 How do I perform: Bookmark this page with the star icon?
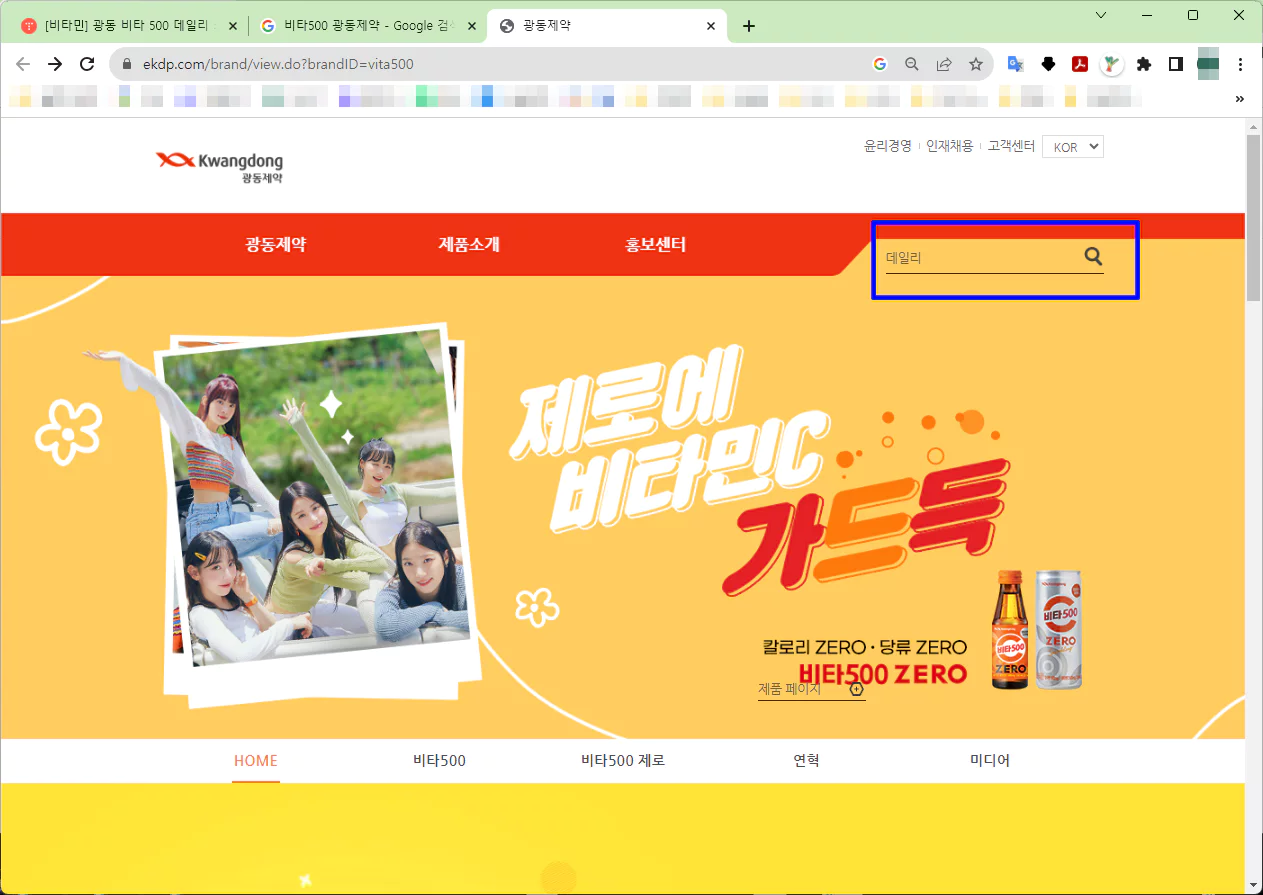(976, 64)
